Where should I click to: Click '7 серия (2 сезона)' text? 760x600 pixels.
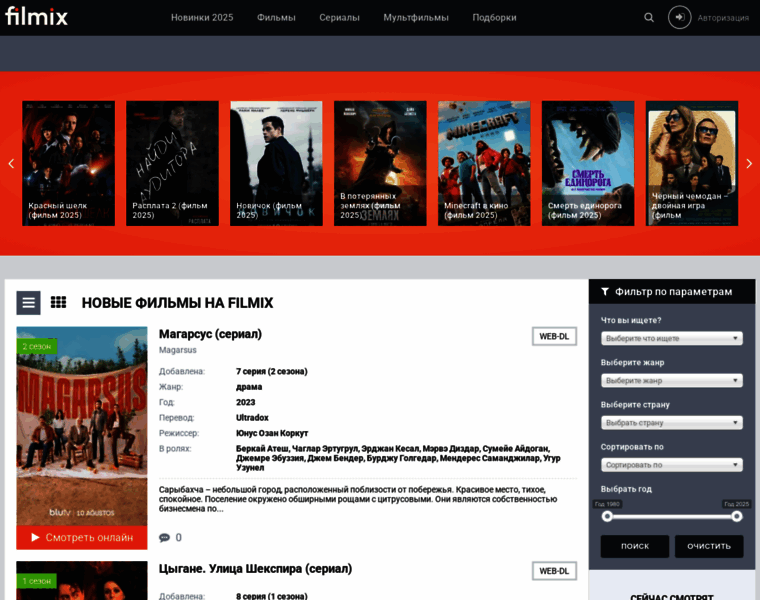pos(272,371)
